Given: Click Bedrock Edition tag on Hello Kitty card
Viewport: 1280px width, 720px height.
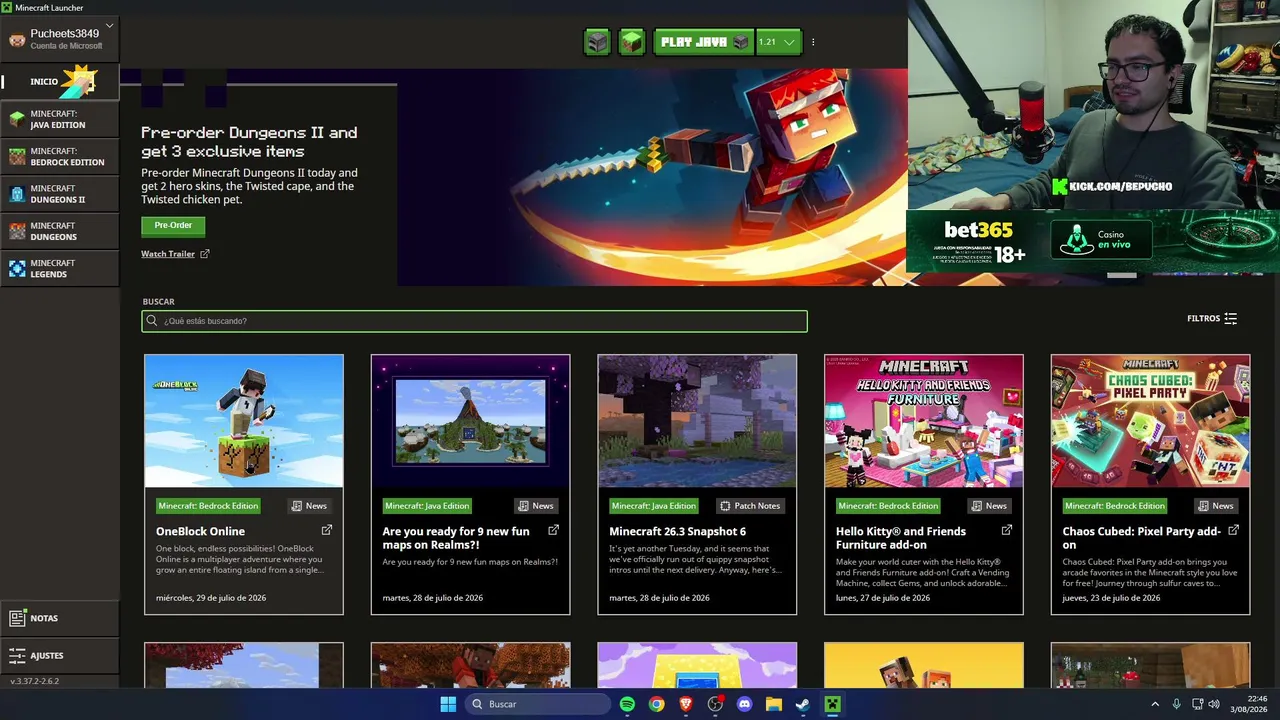Looking at the screenshot, I should pos(889,506).
